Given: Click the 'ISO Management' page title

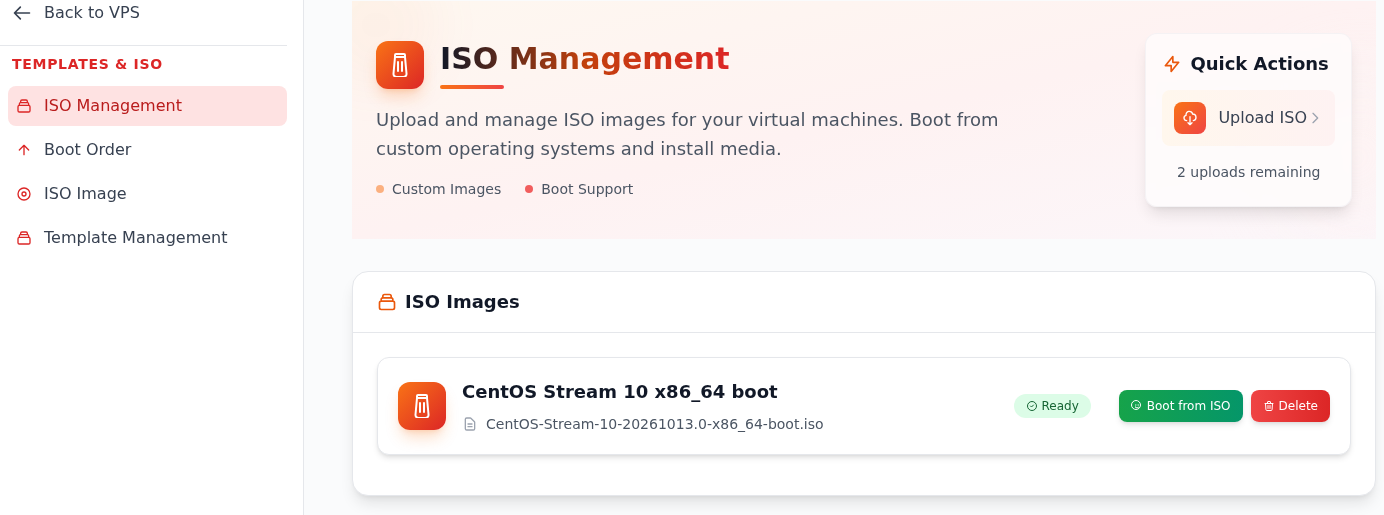Looking at the screenshot, I should [x=585, y=59].
